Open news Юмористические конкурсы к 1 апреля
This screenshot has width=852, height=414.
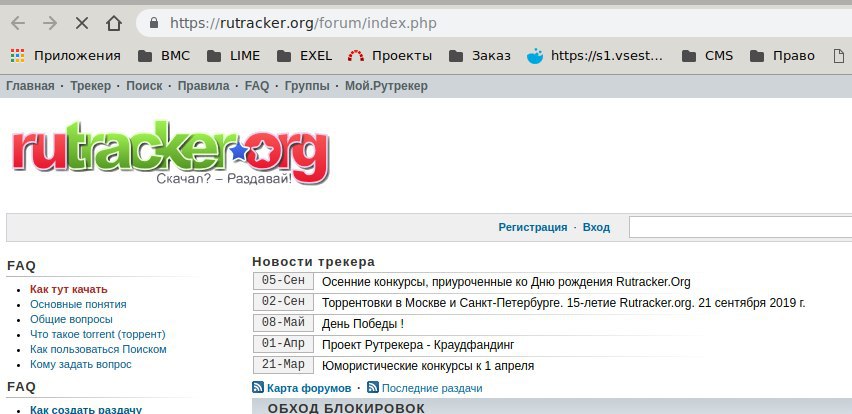click(428, 366)
